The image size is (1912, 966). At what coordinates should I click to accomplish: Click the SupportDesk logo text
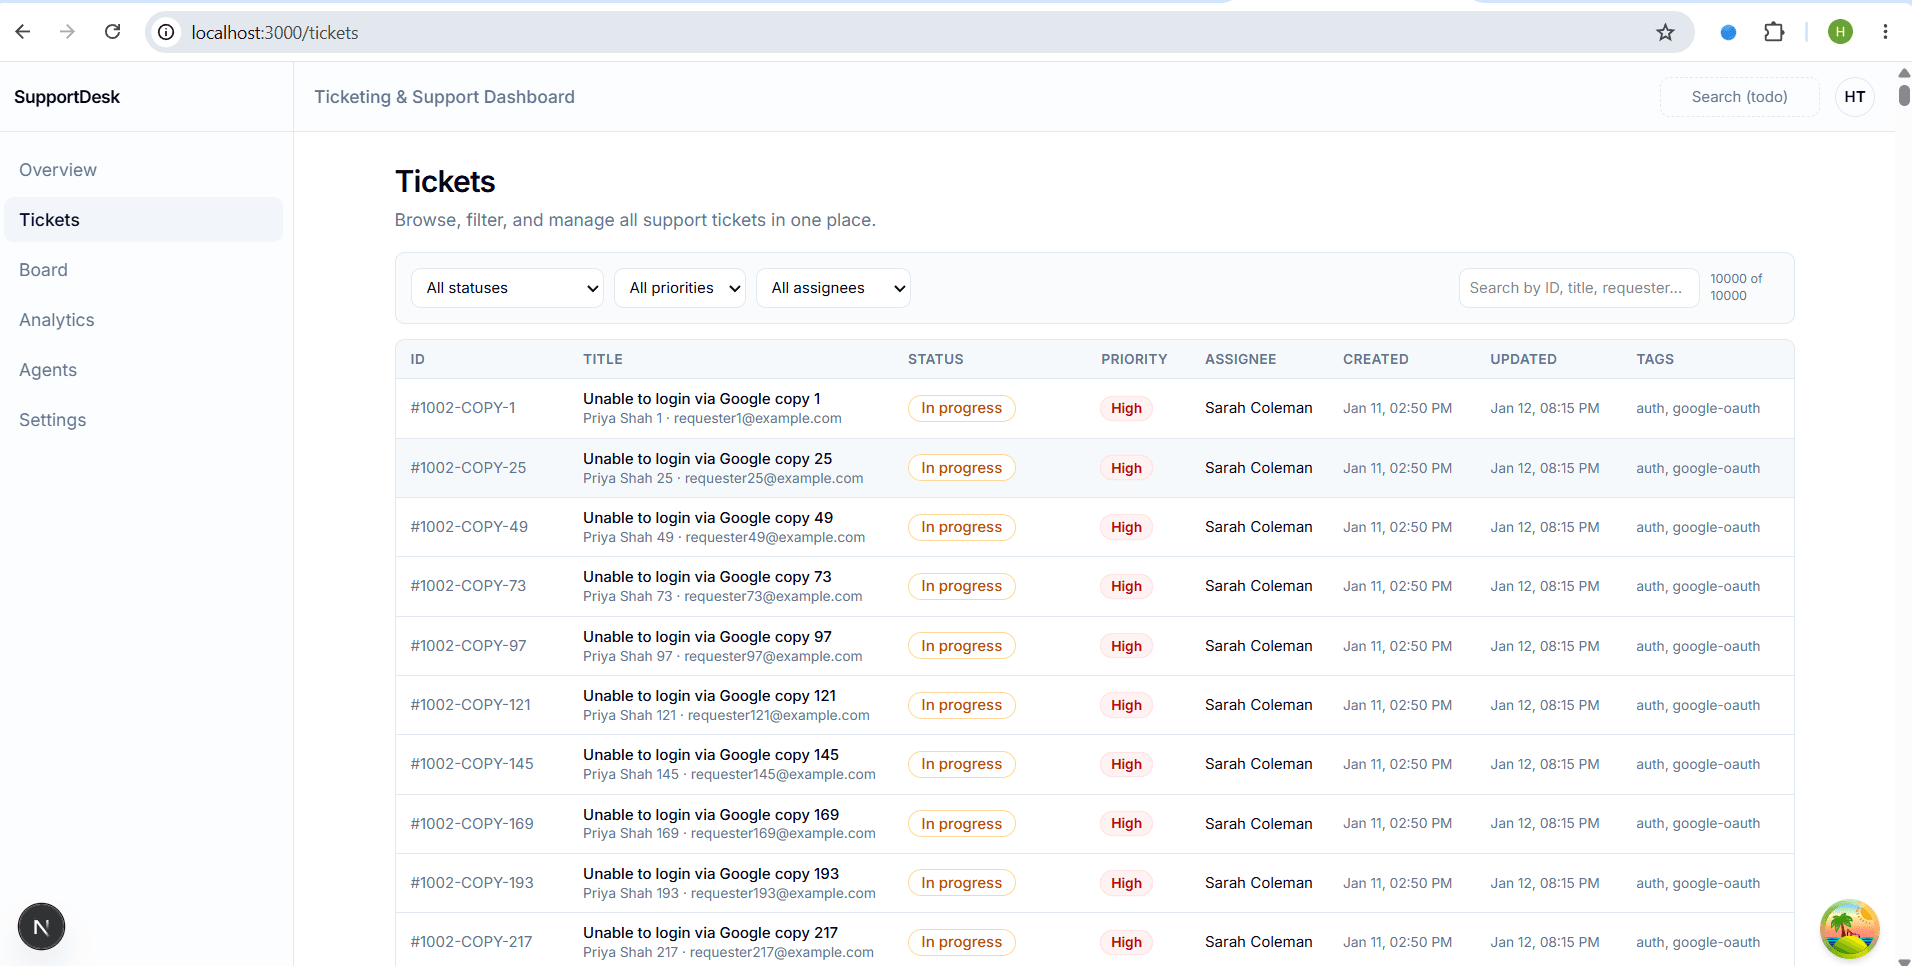pos(67,97)
